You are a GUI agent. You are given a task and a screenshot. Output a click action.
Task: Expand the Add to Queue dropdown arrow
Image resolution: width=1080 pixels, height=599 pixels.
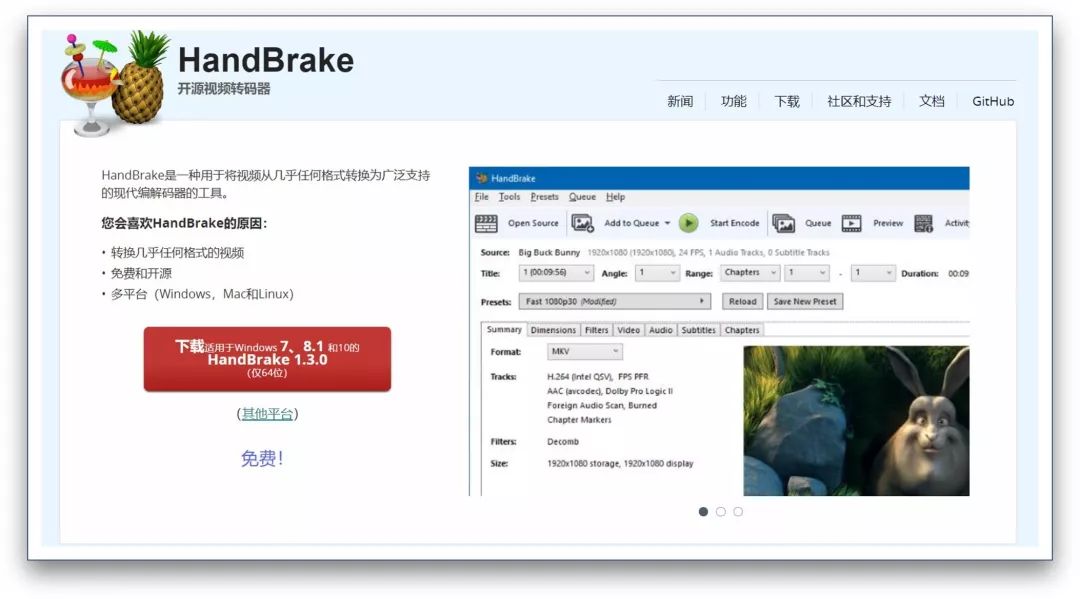665,221
